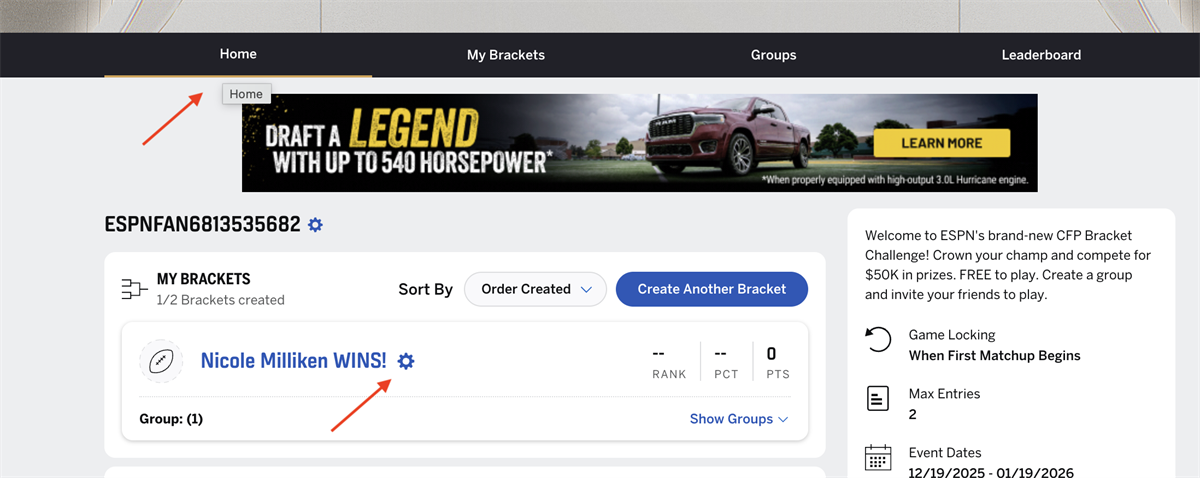Click the Create Another Bracket button
The height and width of the screenshot is (478, 1200).
point(712,289)
